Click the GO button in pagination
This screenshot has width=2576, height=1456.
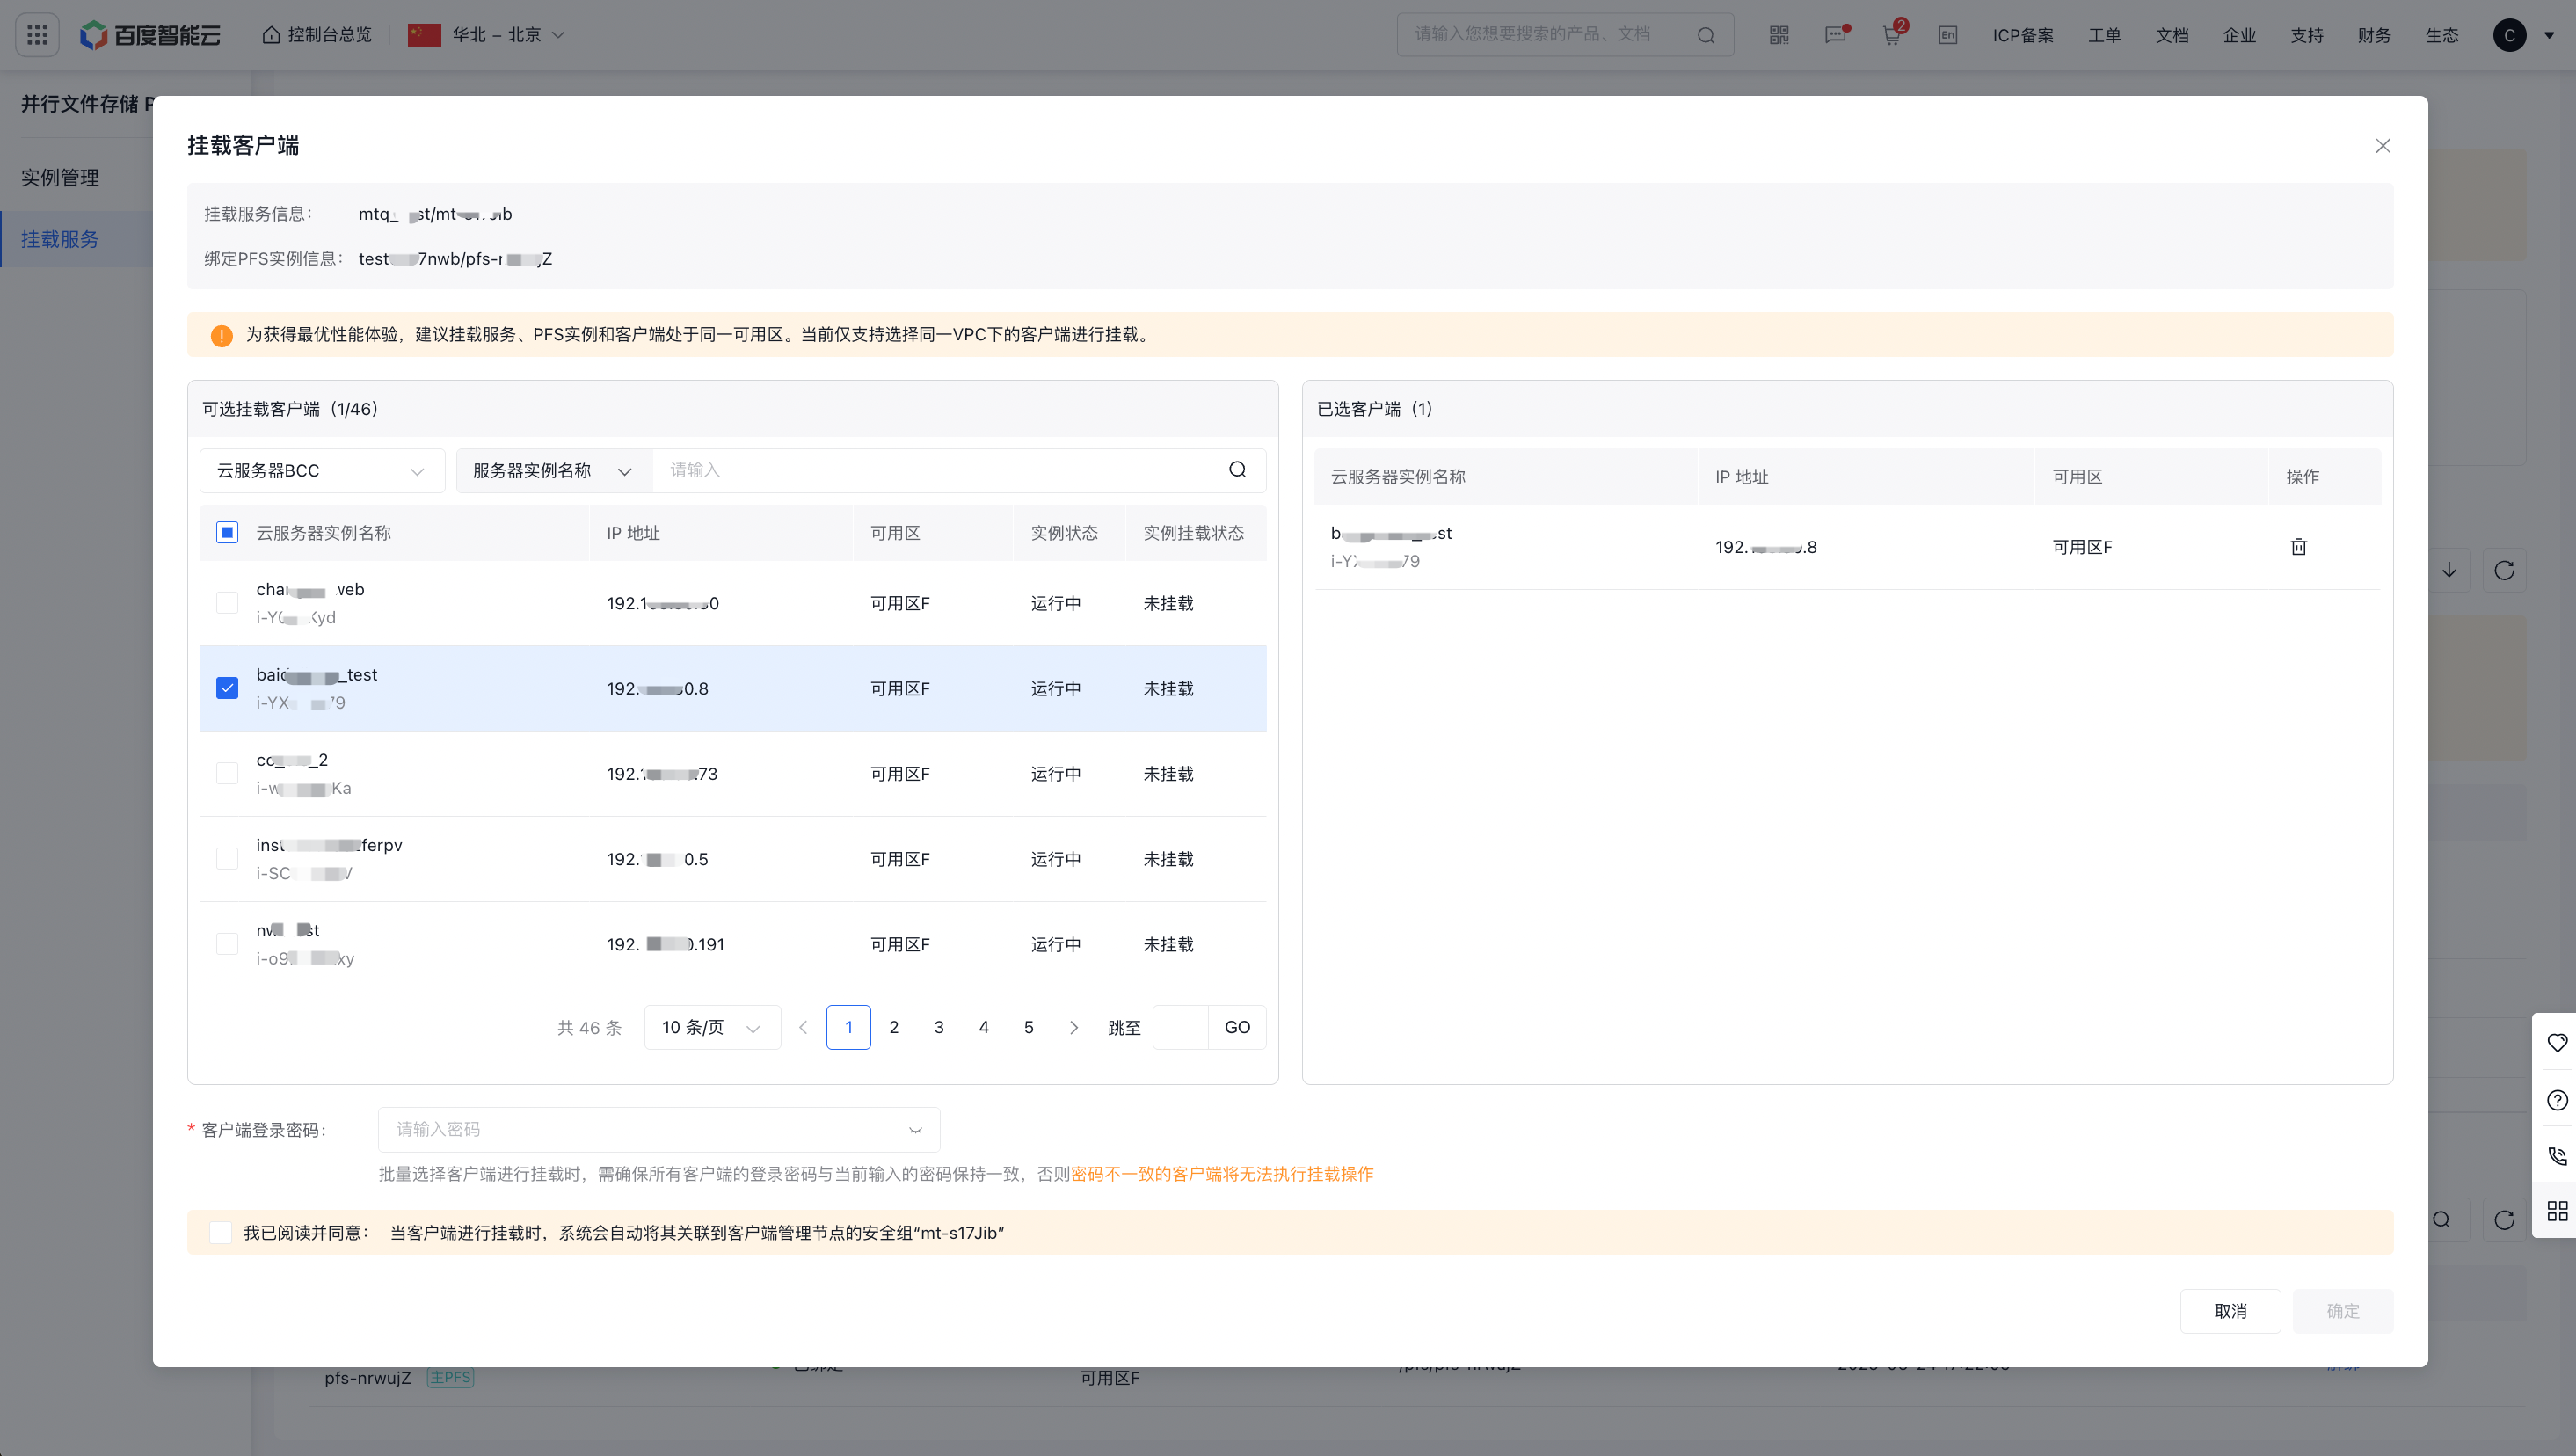(1237, 1028)
